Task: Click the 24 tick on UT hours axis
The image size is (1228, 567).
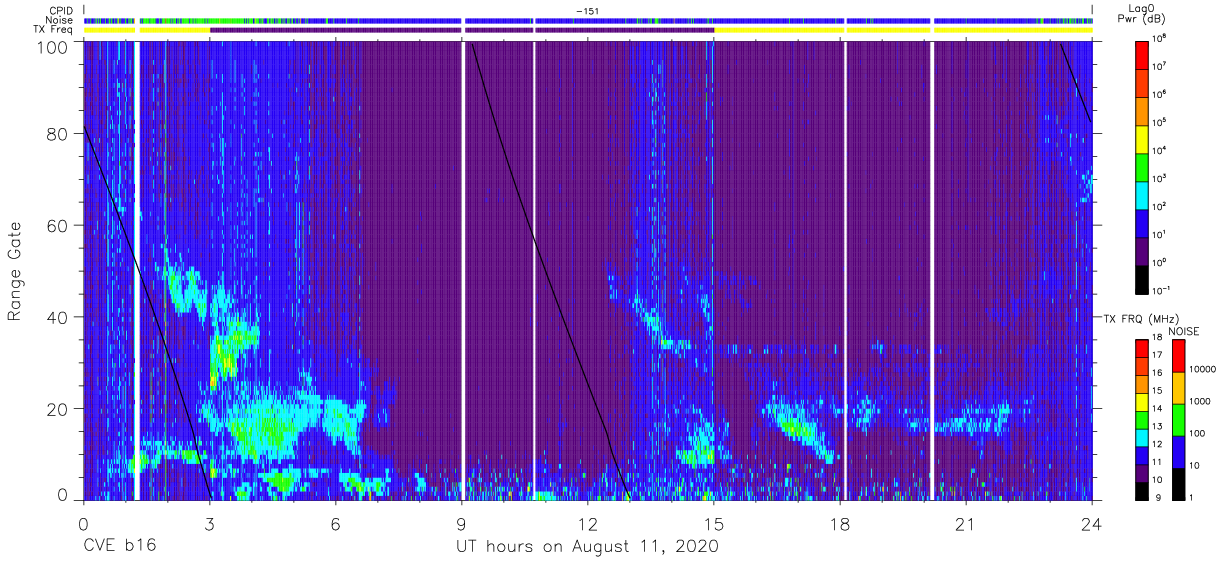Action: (1092, 524)
